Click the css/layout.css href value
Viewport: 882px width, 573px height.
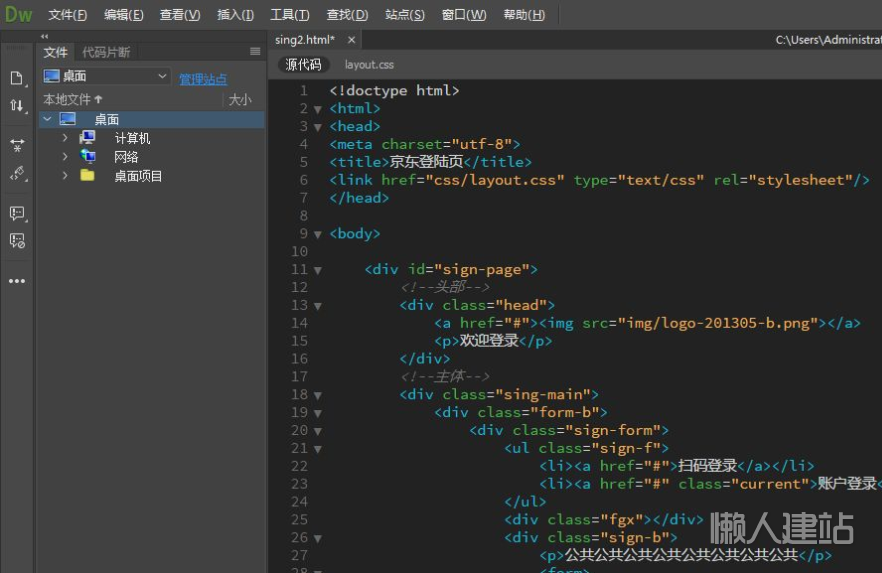pyautogui.click(x=494, y=180)
